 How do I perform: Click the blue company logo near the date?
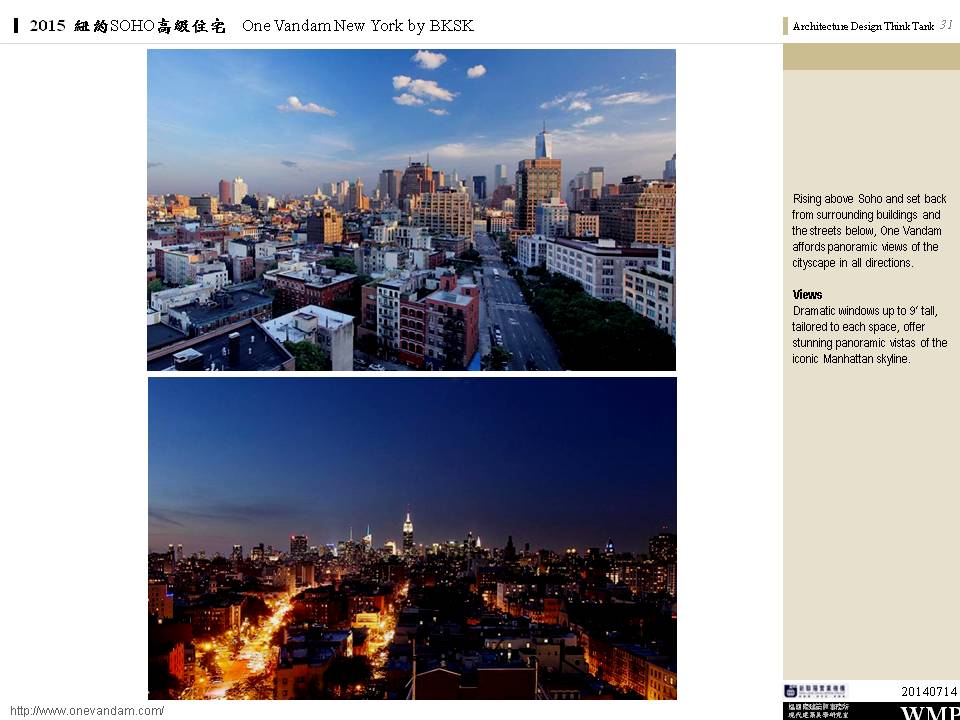(815, 691)
